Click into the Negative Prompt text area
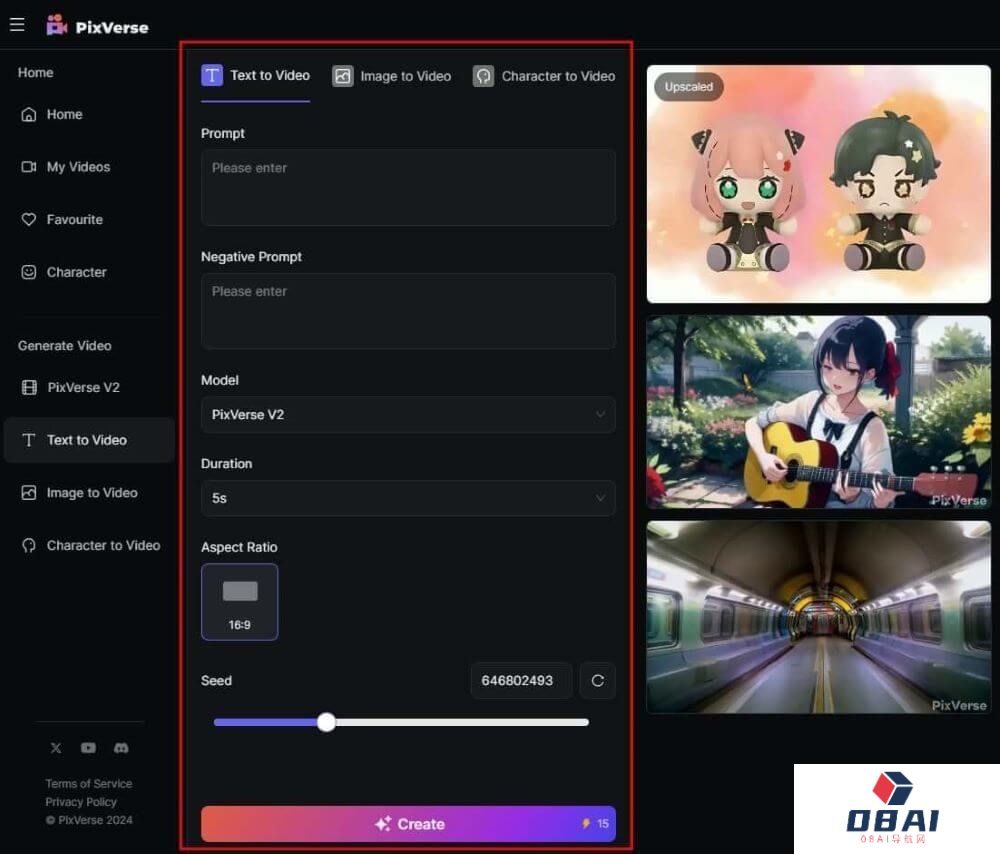1000x854 pixels. (408, 311)
